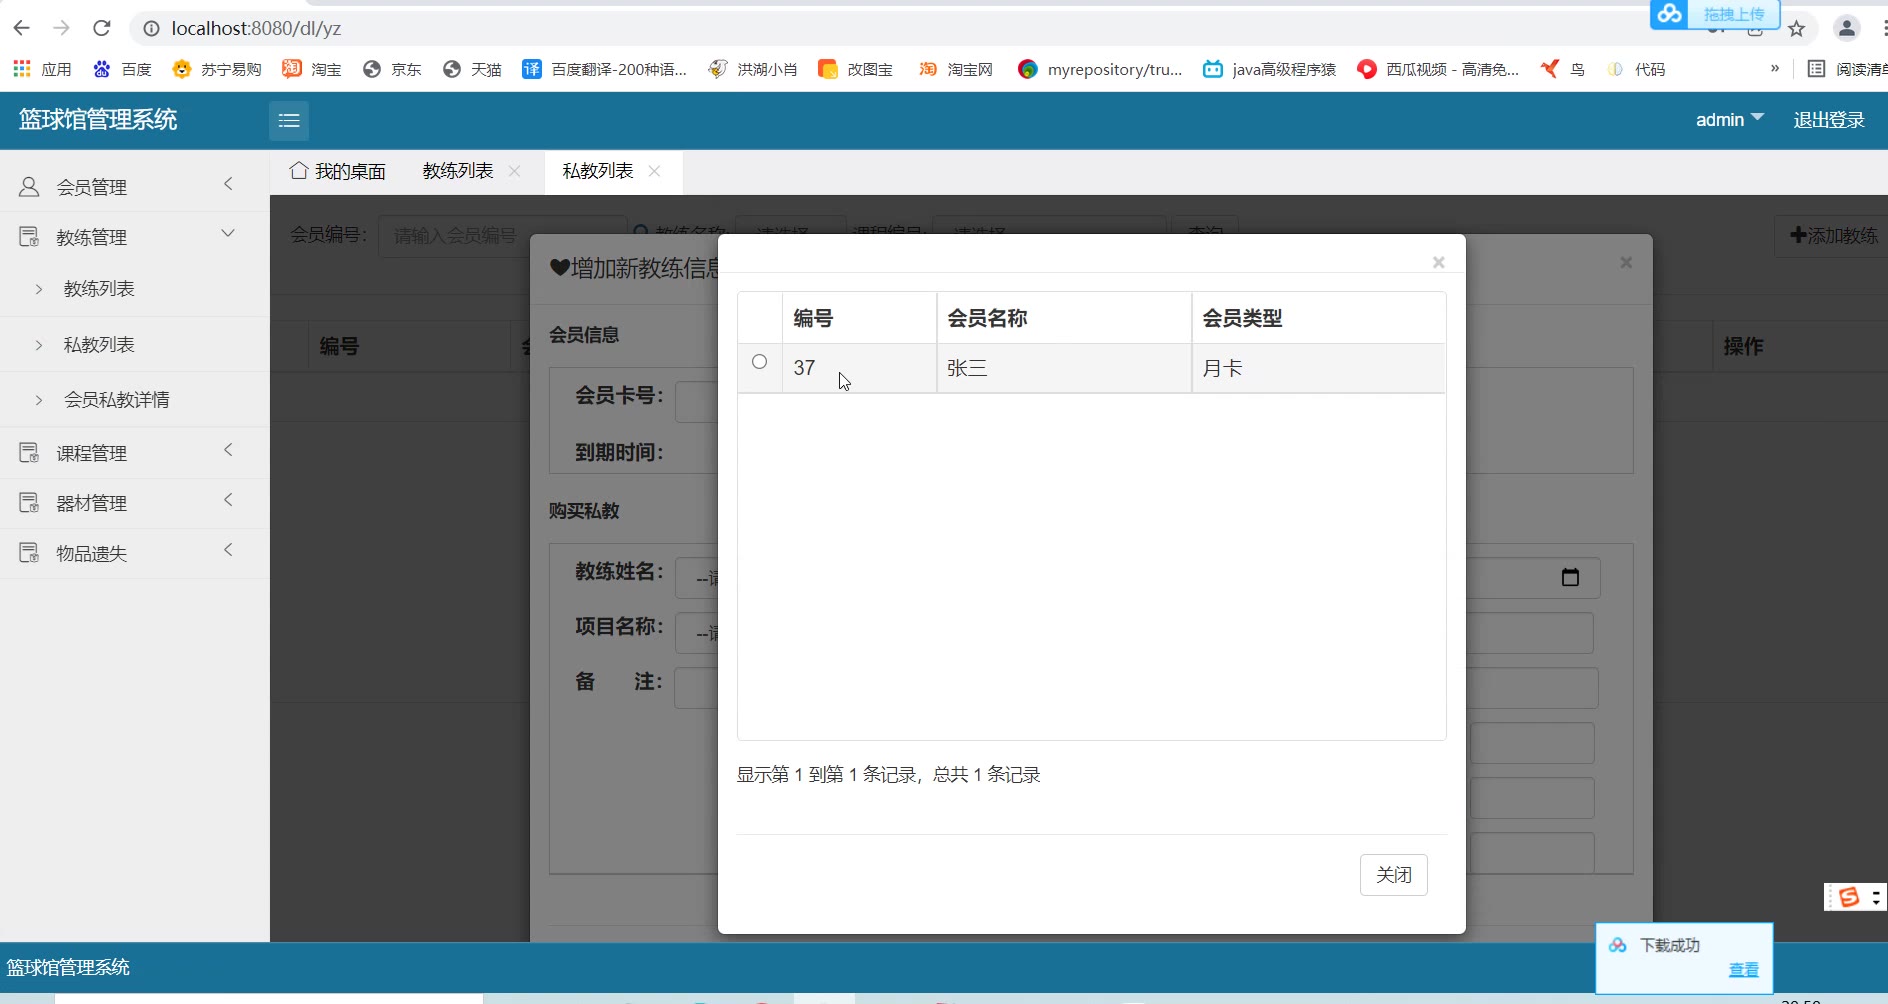Click the home icon on 我的桌面 tab
Screen dimensions: 1888x1004
(298, 171)
